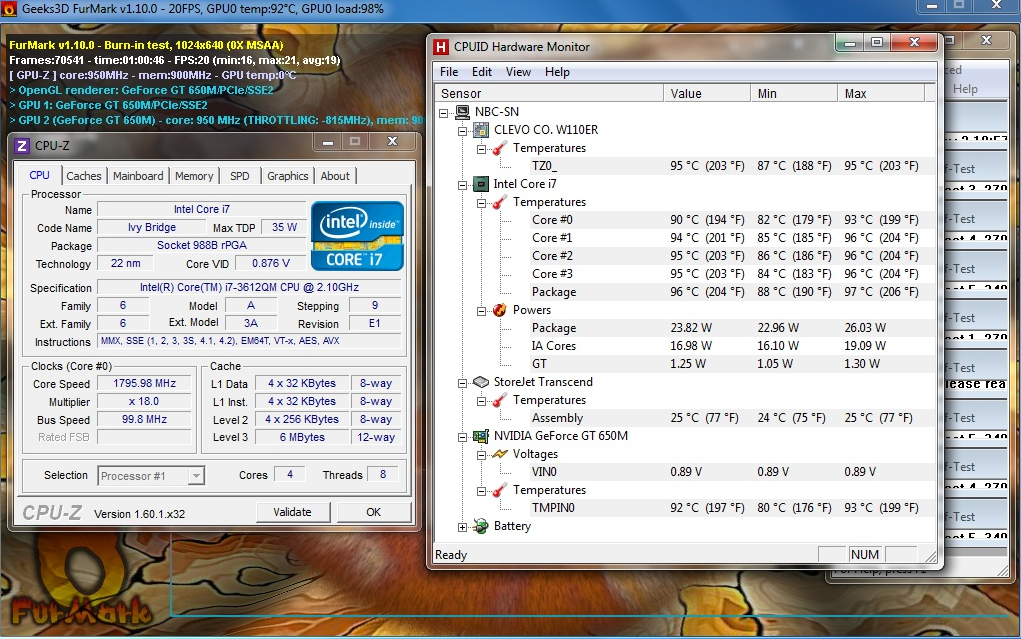Click the FurMark title bar icon
This screenshot has height=639, width=1021.
[8, 9]
